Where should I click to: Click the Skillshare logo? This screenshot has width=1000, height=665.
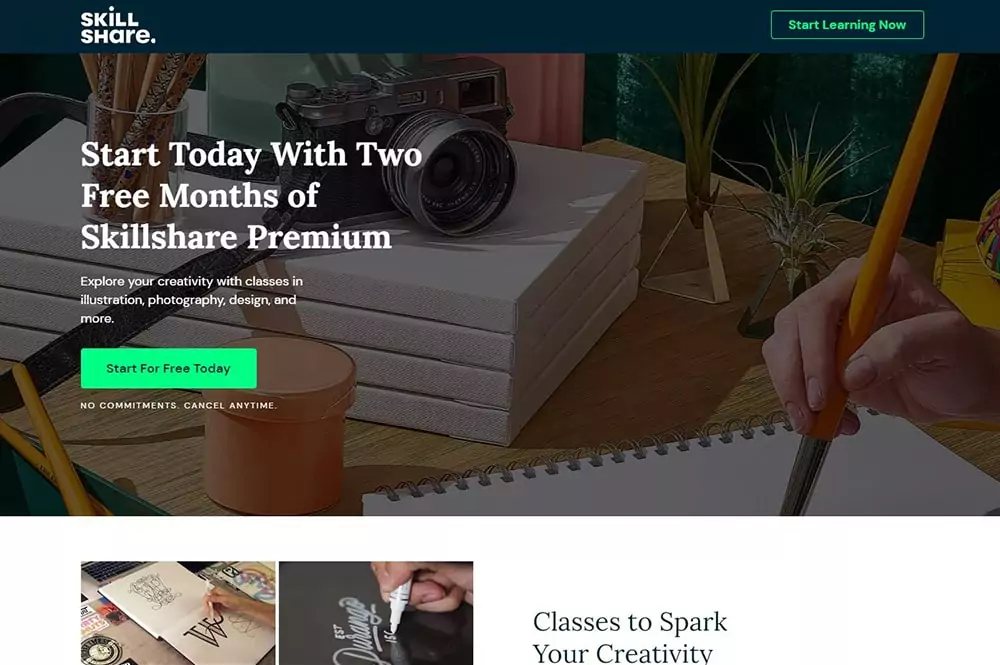[118, 26]
